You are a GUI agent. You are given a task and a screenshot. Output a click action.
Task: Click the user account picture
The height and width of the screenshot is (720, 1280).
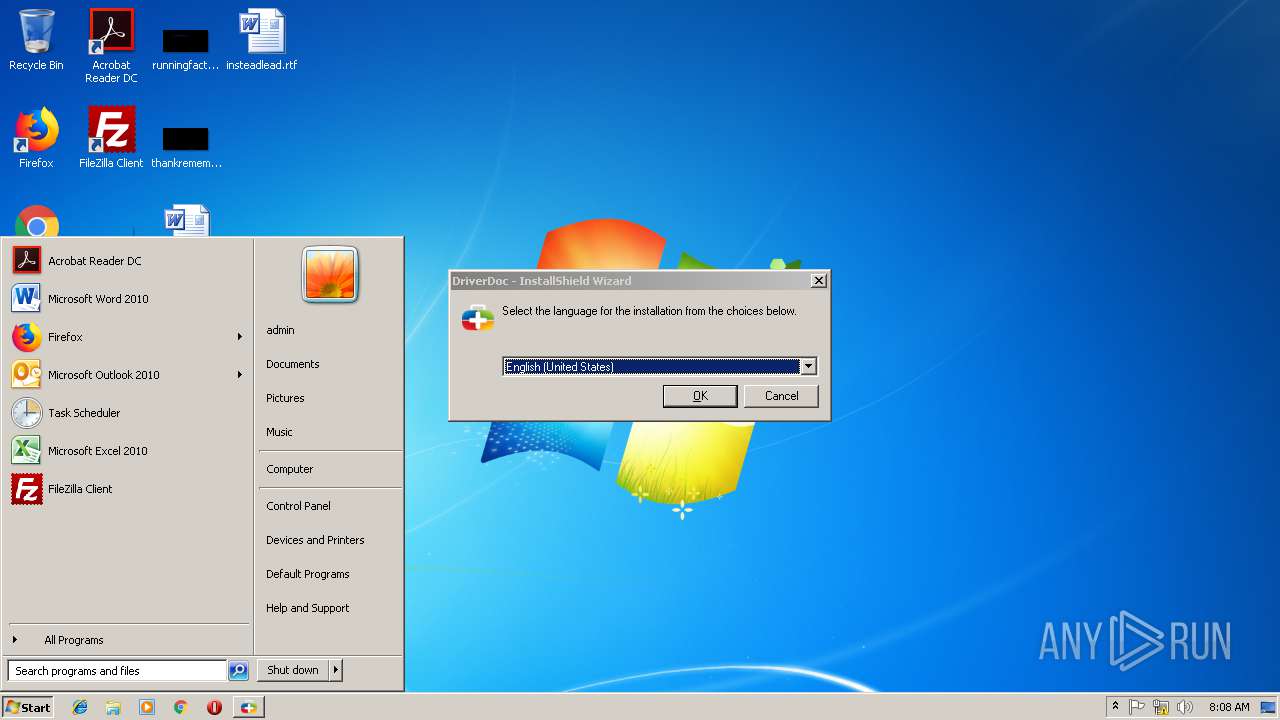pos(330,274)
